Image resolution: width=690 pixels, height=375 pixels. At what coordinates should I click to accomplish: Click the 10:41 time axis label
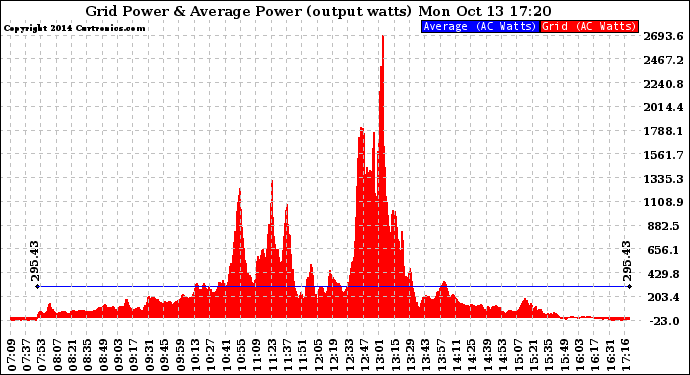225,354
